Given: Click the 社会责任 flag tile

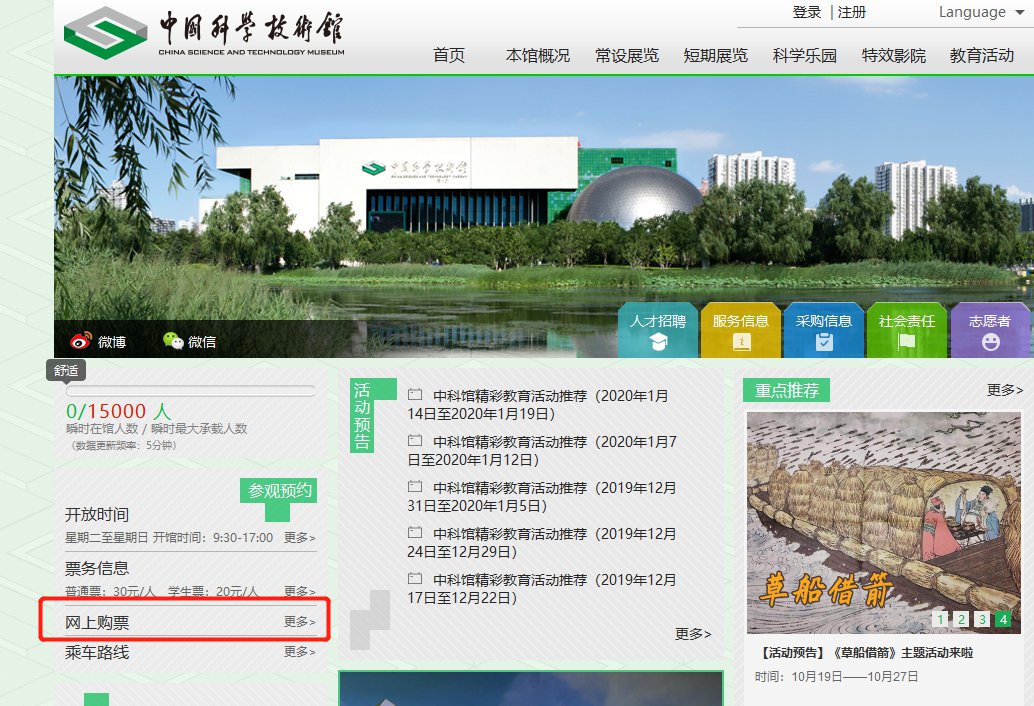Looking at the screenshot, I should [x=906, y=331].
